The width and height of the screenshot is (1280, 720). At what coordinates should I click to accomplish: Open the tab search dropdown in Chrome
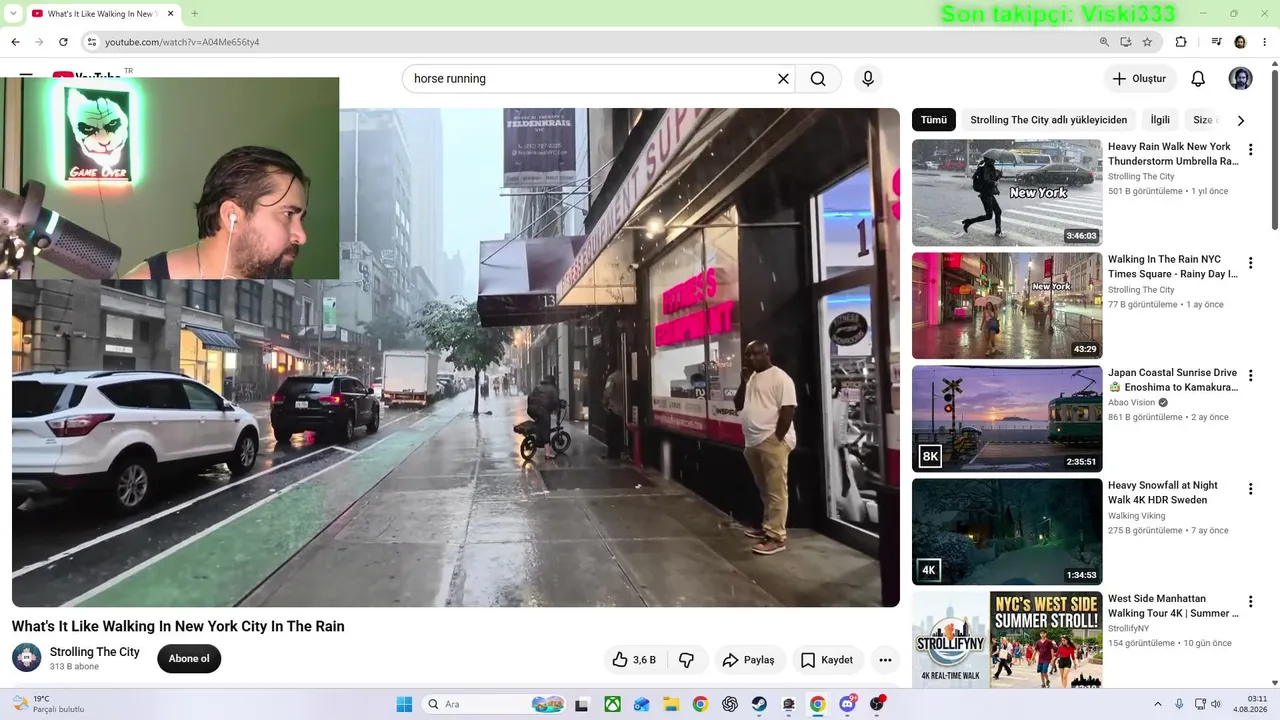pyautogui.click(x=13, y=13)
